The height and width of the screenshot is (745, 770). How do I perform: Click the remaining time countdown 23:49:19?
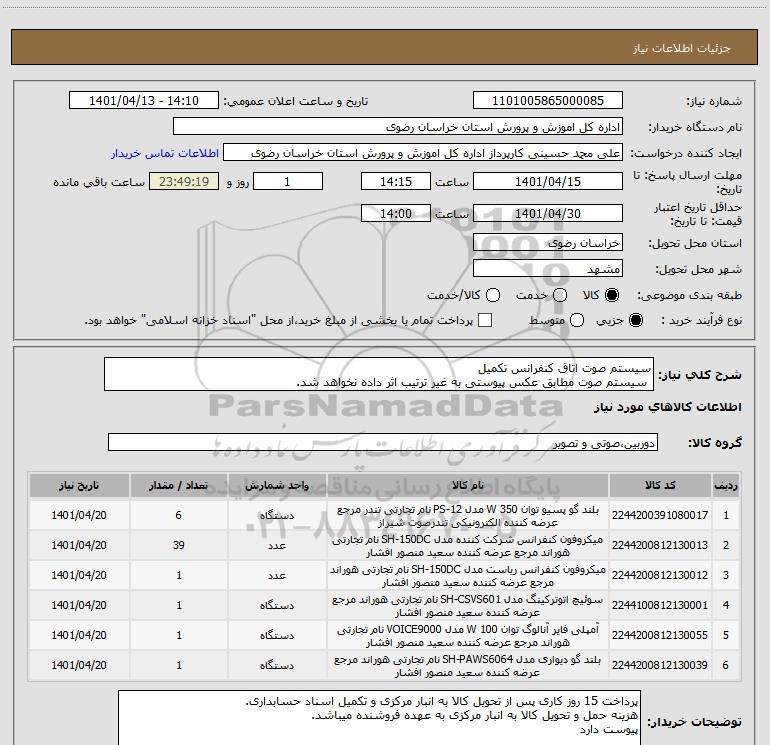pyautogui.click(x=184, y=181)
